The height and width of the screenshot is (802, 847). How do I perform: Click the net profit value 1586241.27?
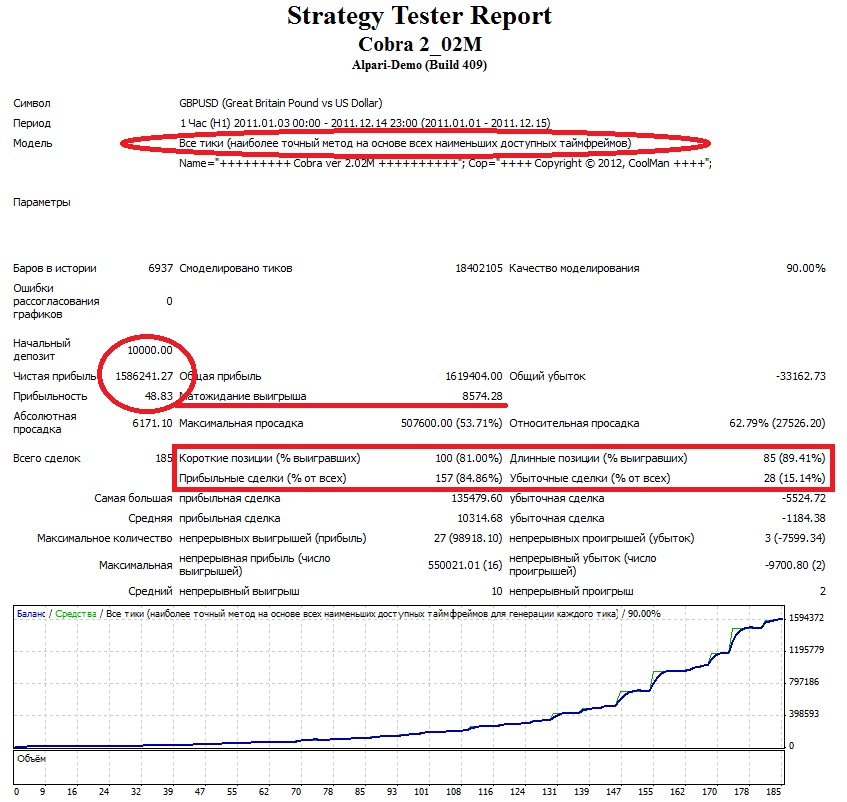[138, 376]
